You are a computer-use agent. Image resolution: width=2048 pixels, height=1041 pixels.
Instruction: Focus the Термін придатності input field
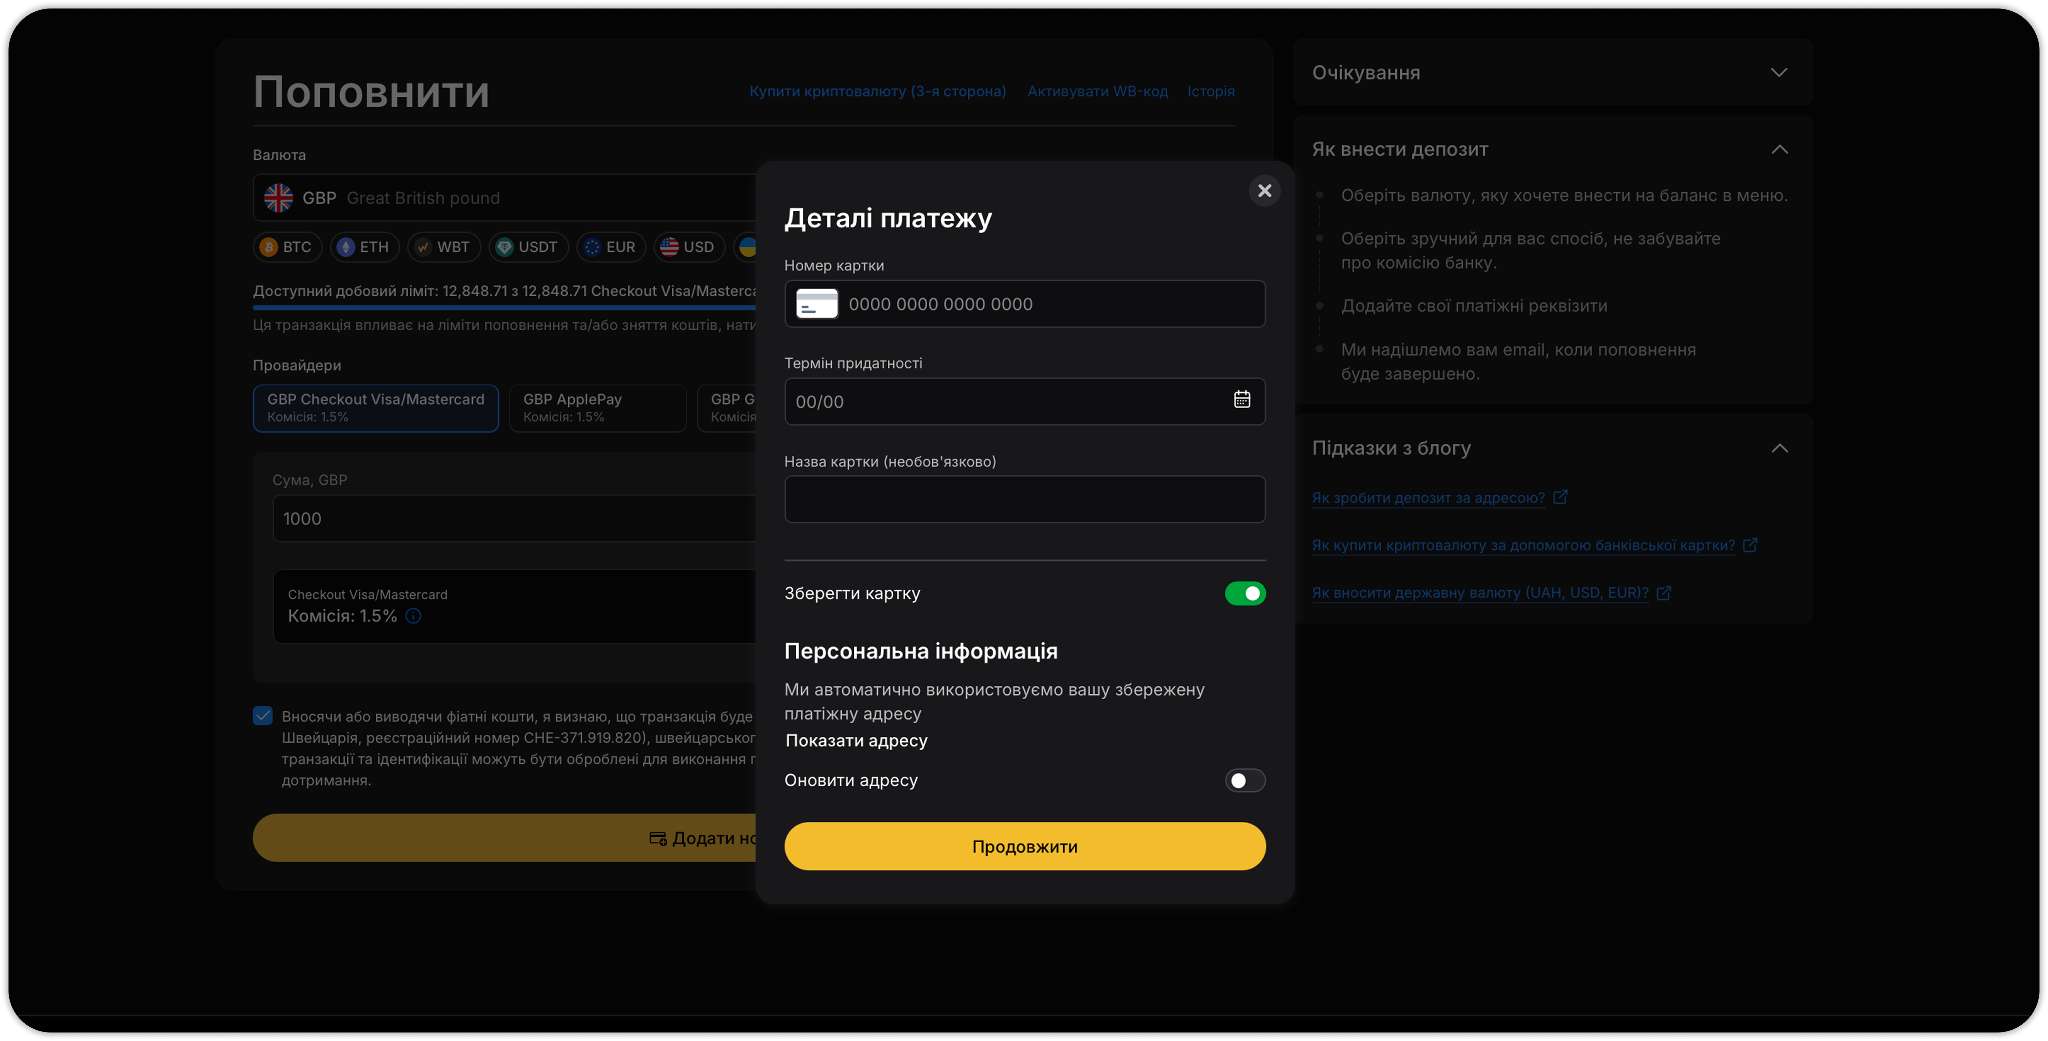pyautogui.click(x=1025, y=401)
